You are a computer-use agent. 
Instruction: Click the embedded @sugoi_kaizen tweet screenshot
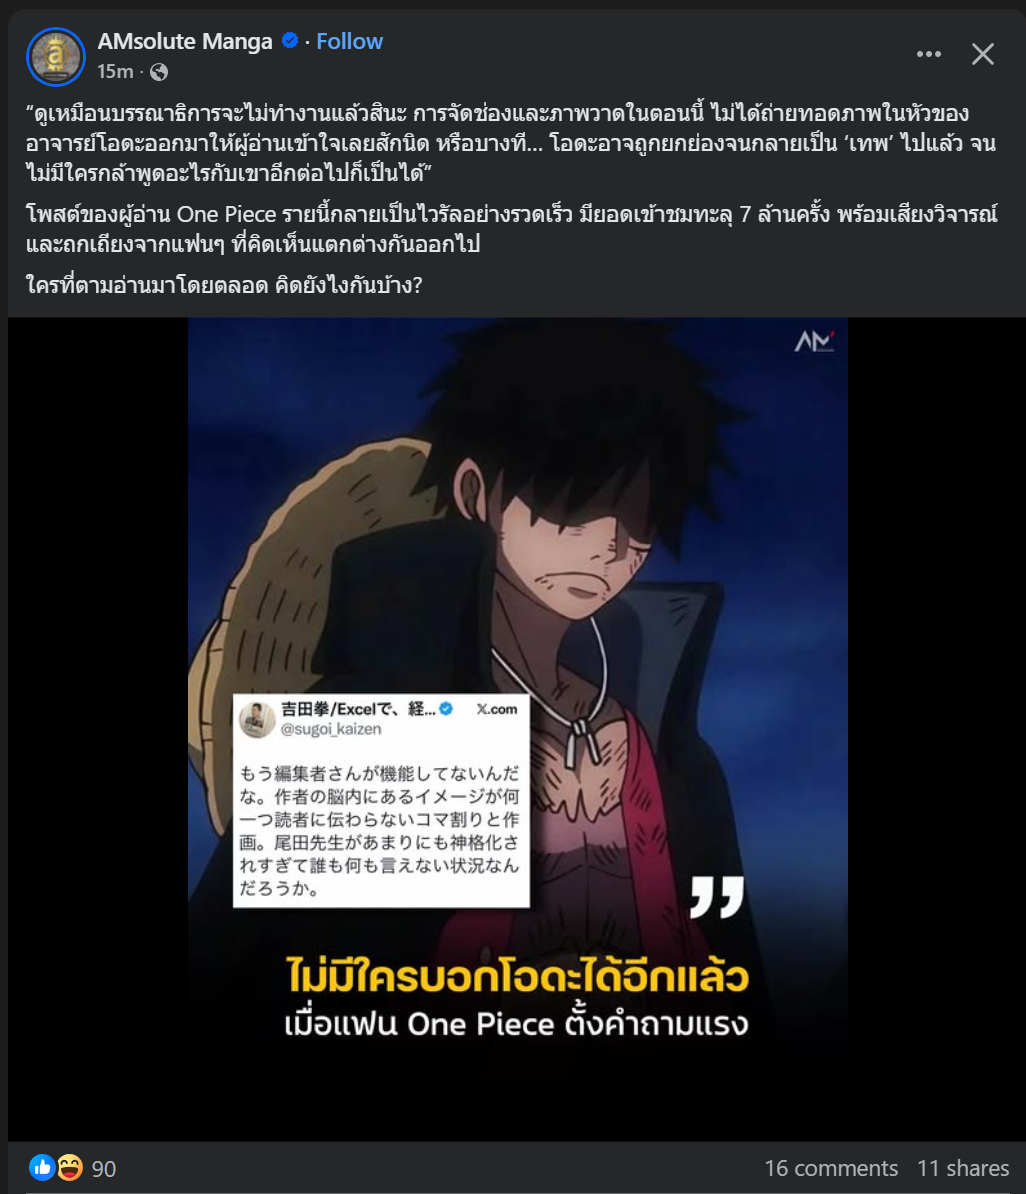point(381,800)
